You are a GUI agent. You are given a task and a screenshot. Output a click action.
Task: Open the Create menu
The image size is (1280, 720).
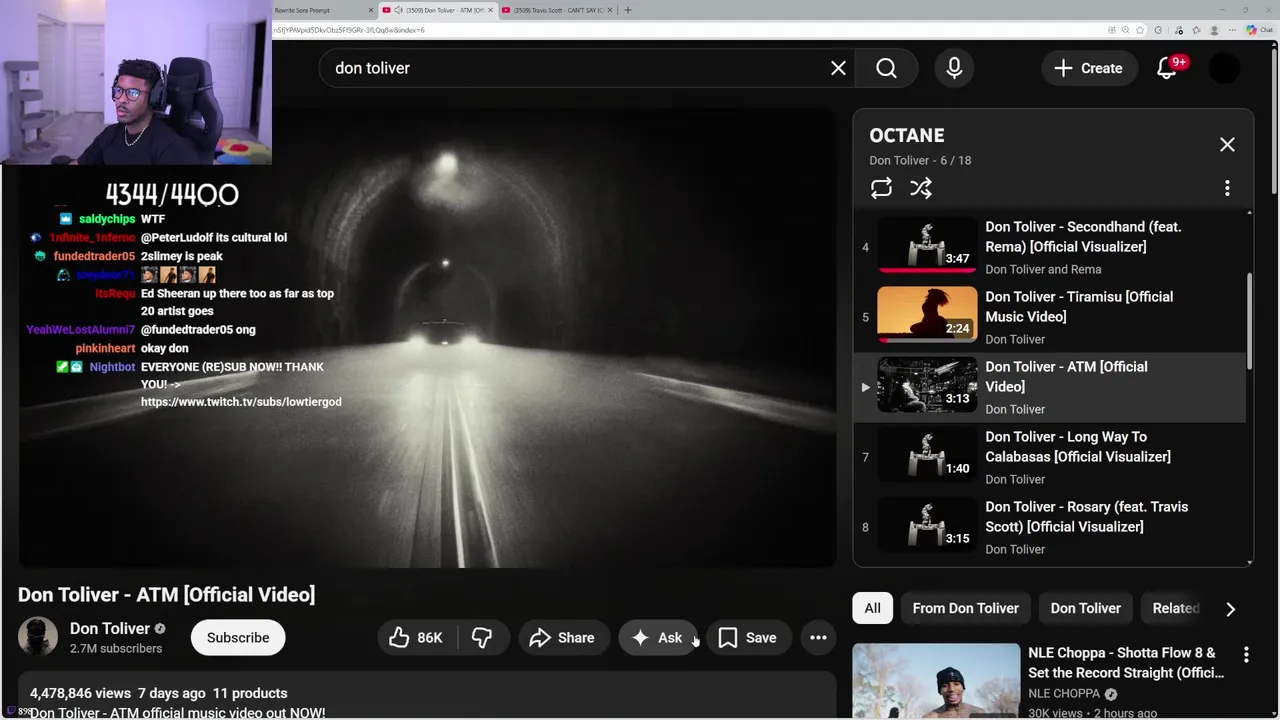tap(1088, 68)
